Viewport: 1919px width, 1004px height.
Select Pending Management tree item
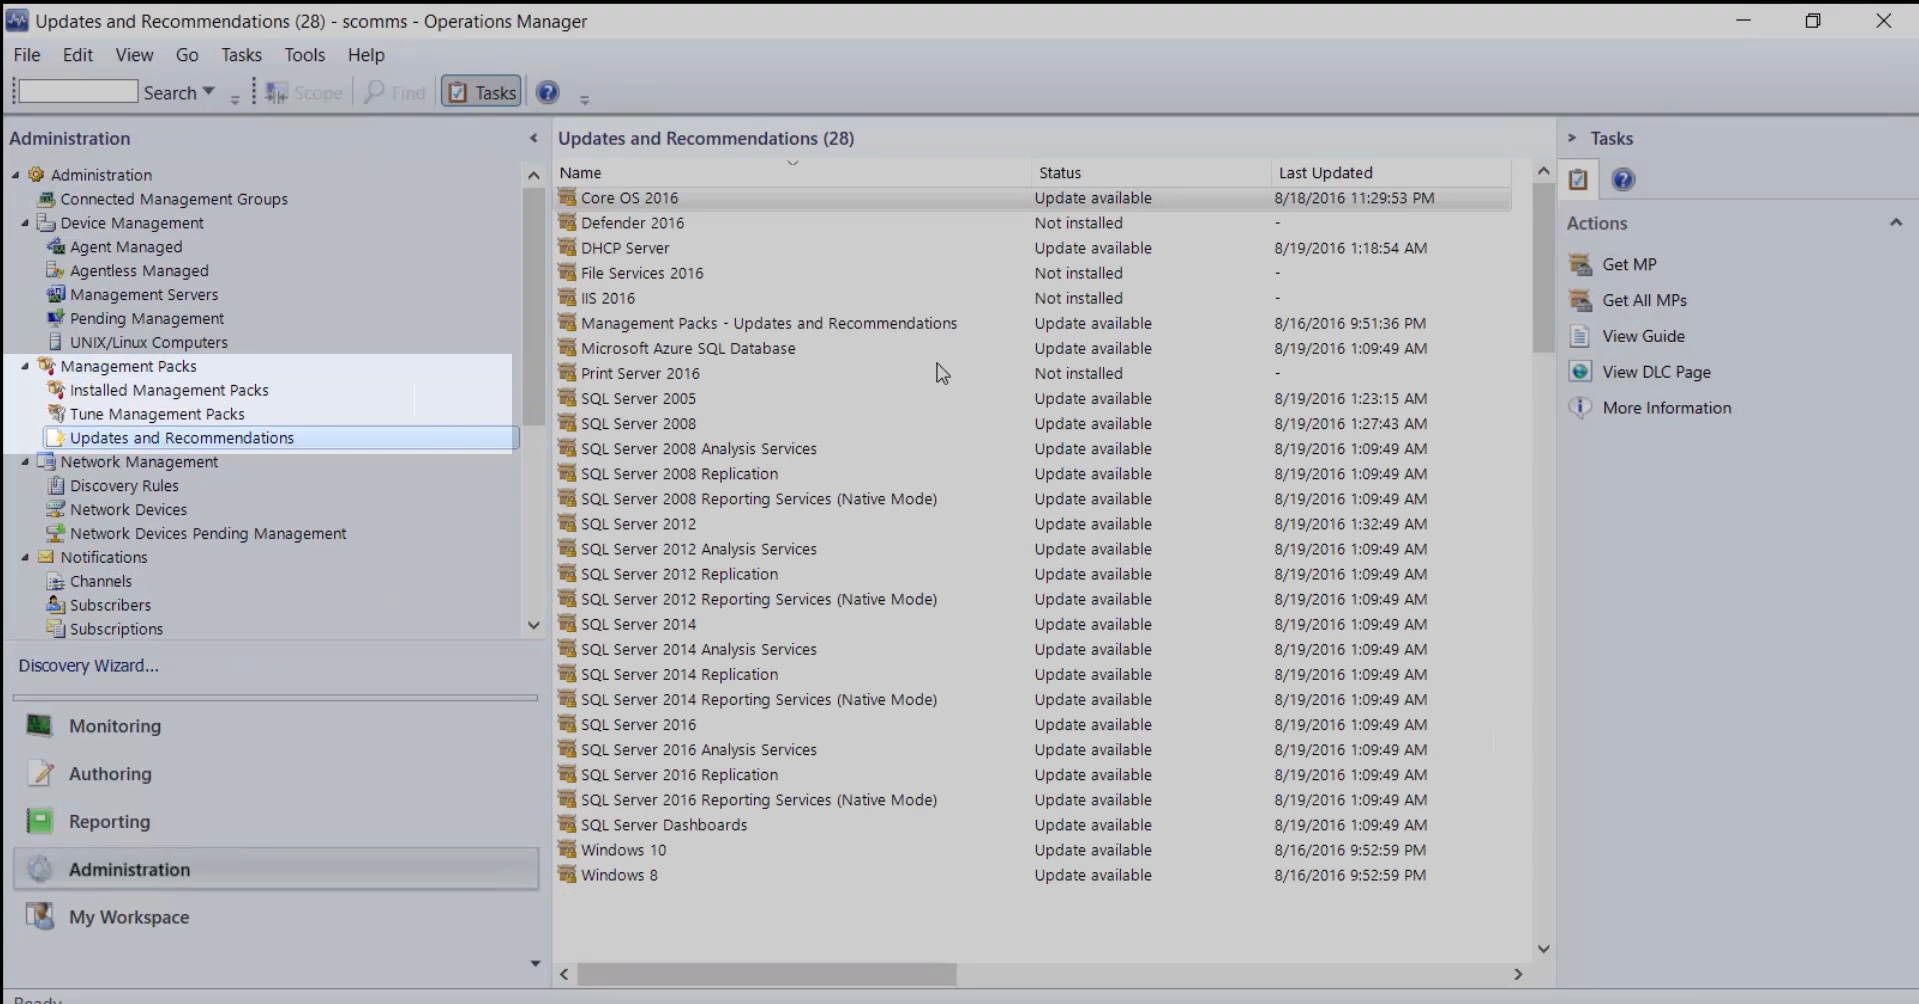pos(147,319)
